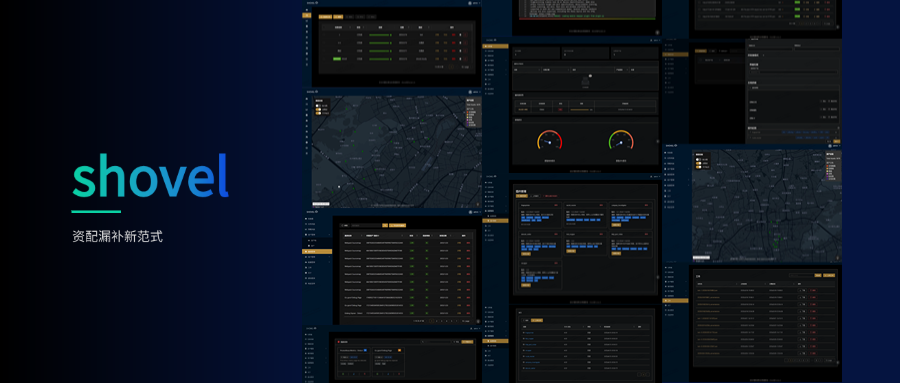Click the blue badge on the first bottom card
Screen dimensions: 900x383
click(365, 350)
